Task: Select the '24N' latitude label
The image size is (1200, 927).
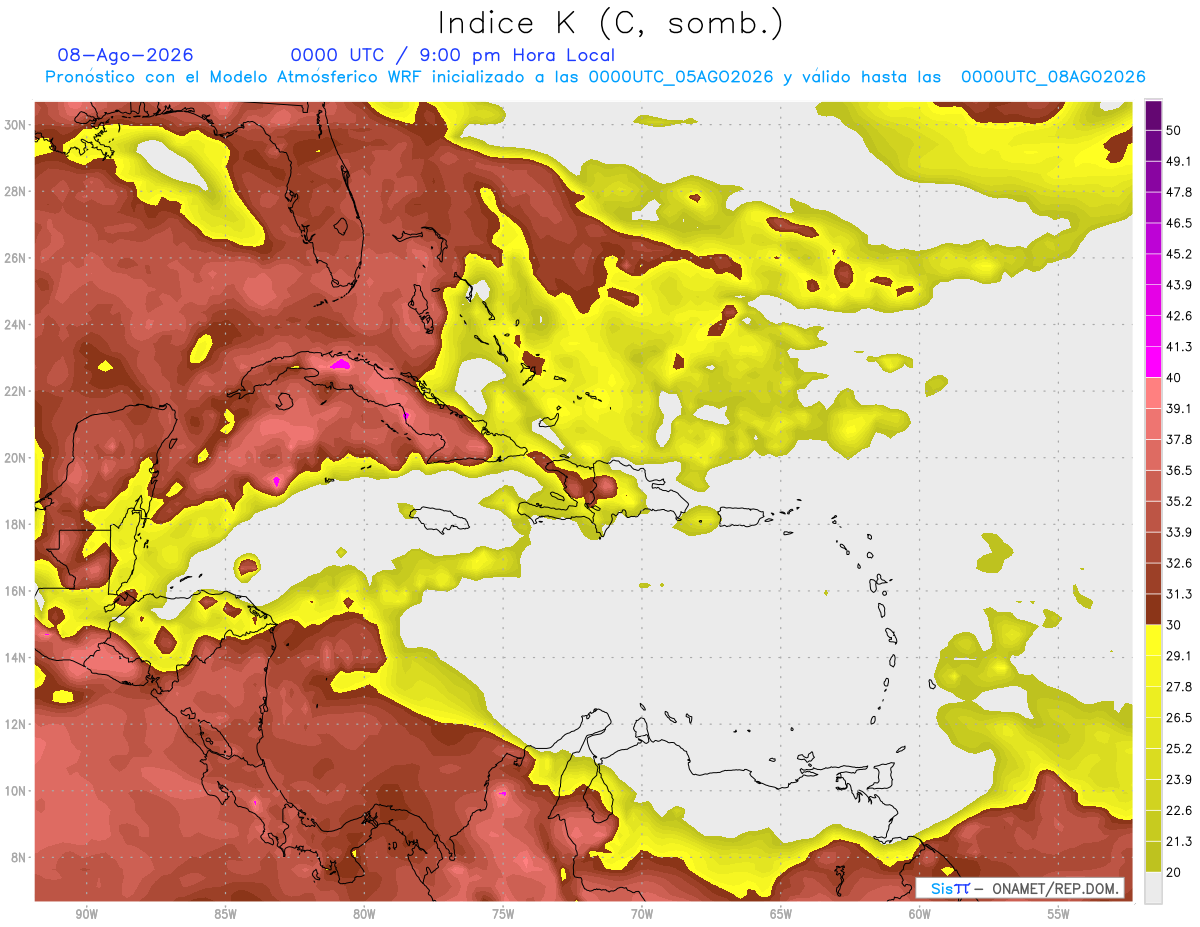Action: click(16, 325)
